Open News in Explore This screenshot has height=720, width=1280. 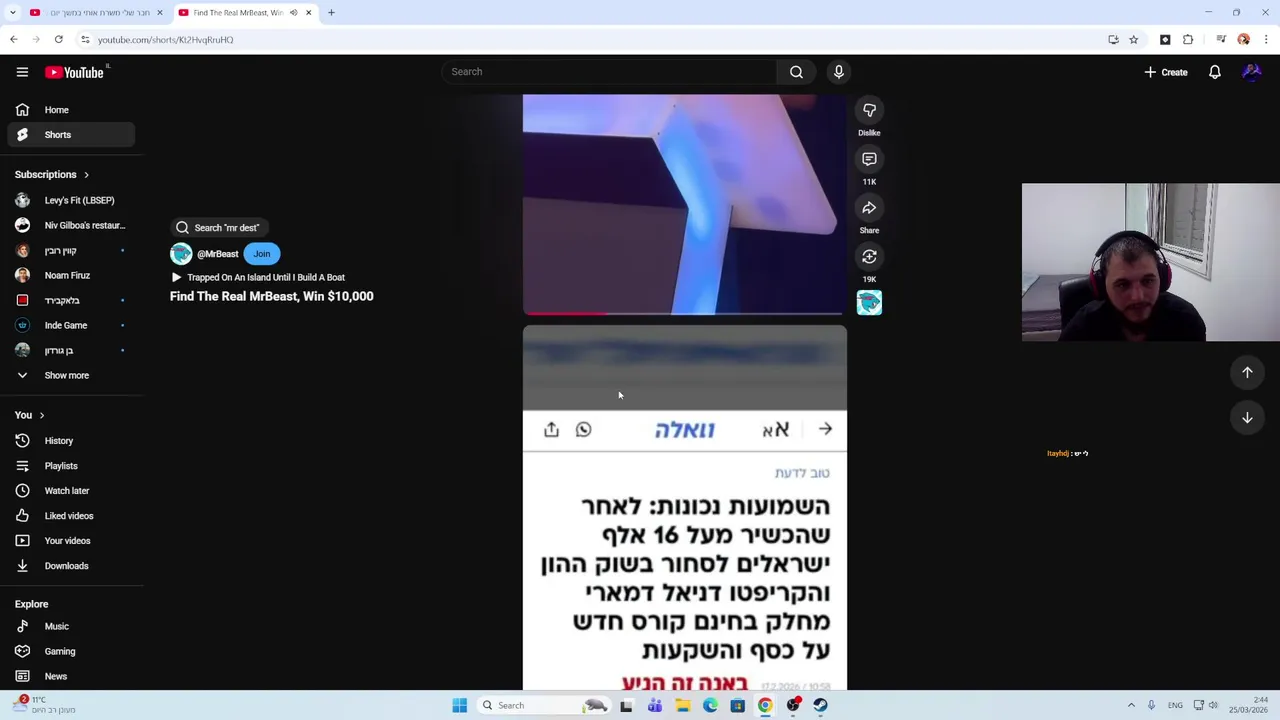[70, 676]
